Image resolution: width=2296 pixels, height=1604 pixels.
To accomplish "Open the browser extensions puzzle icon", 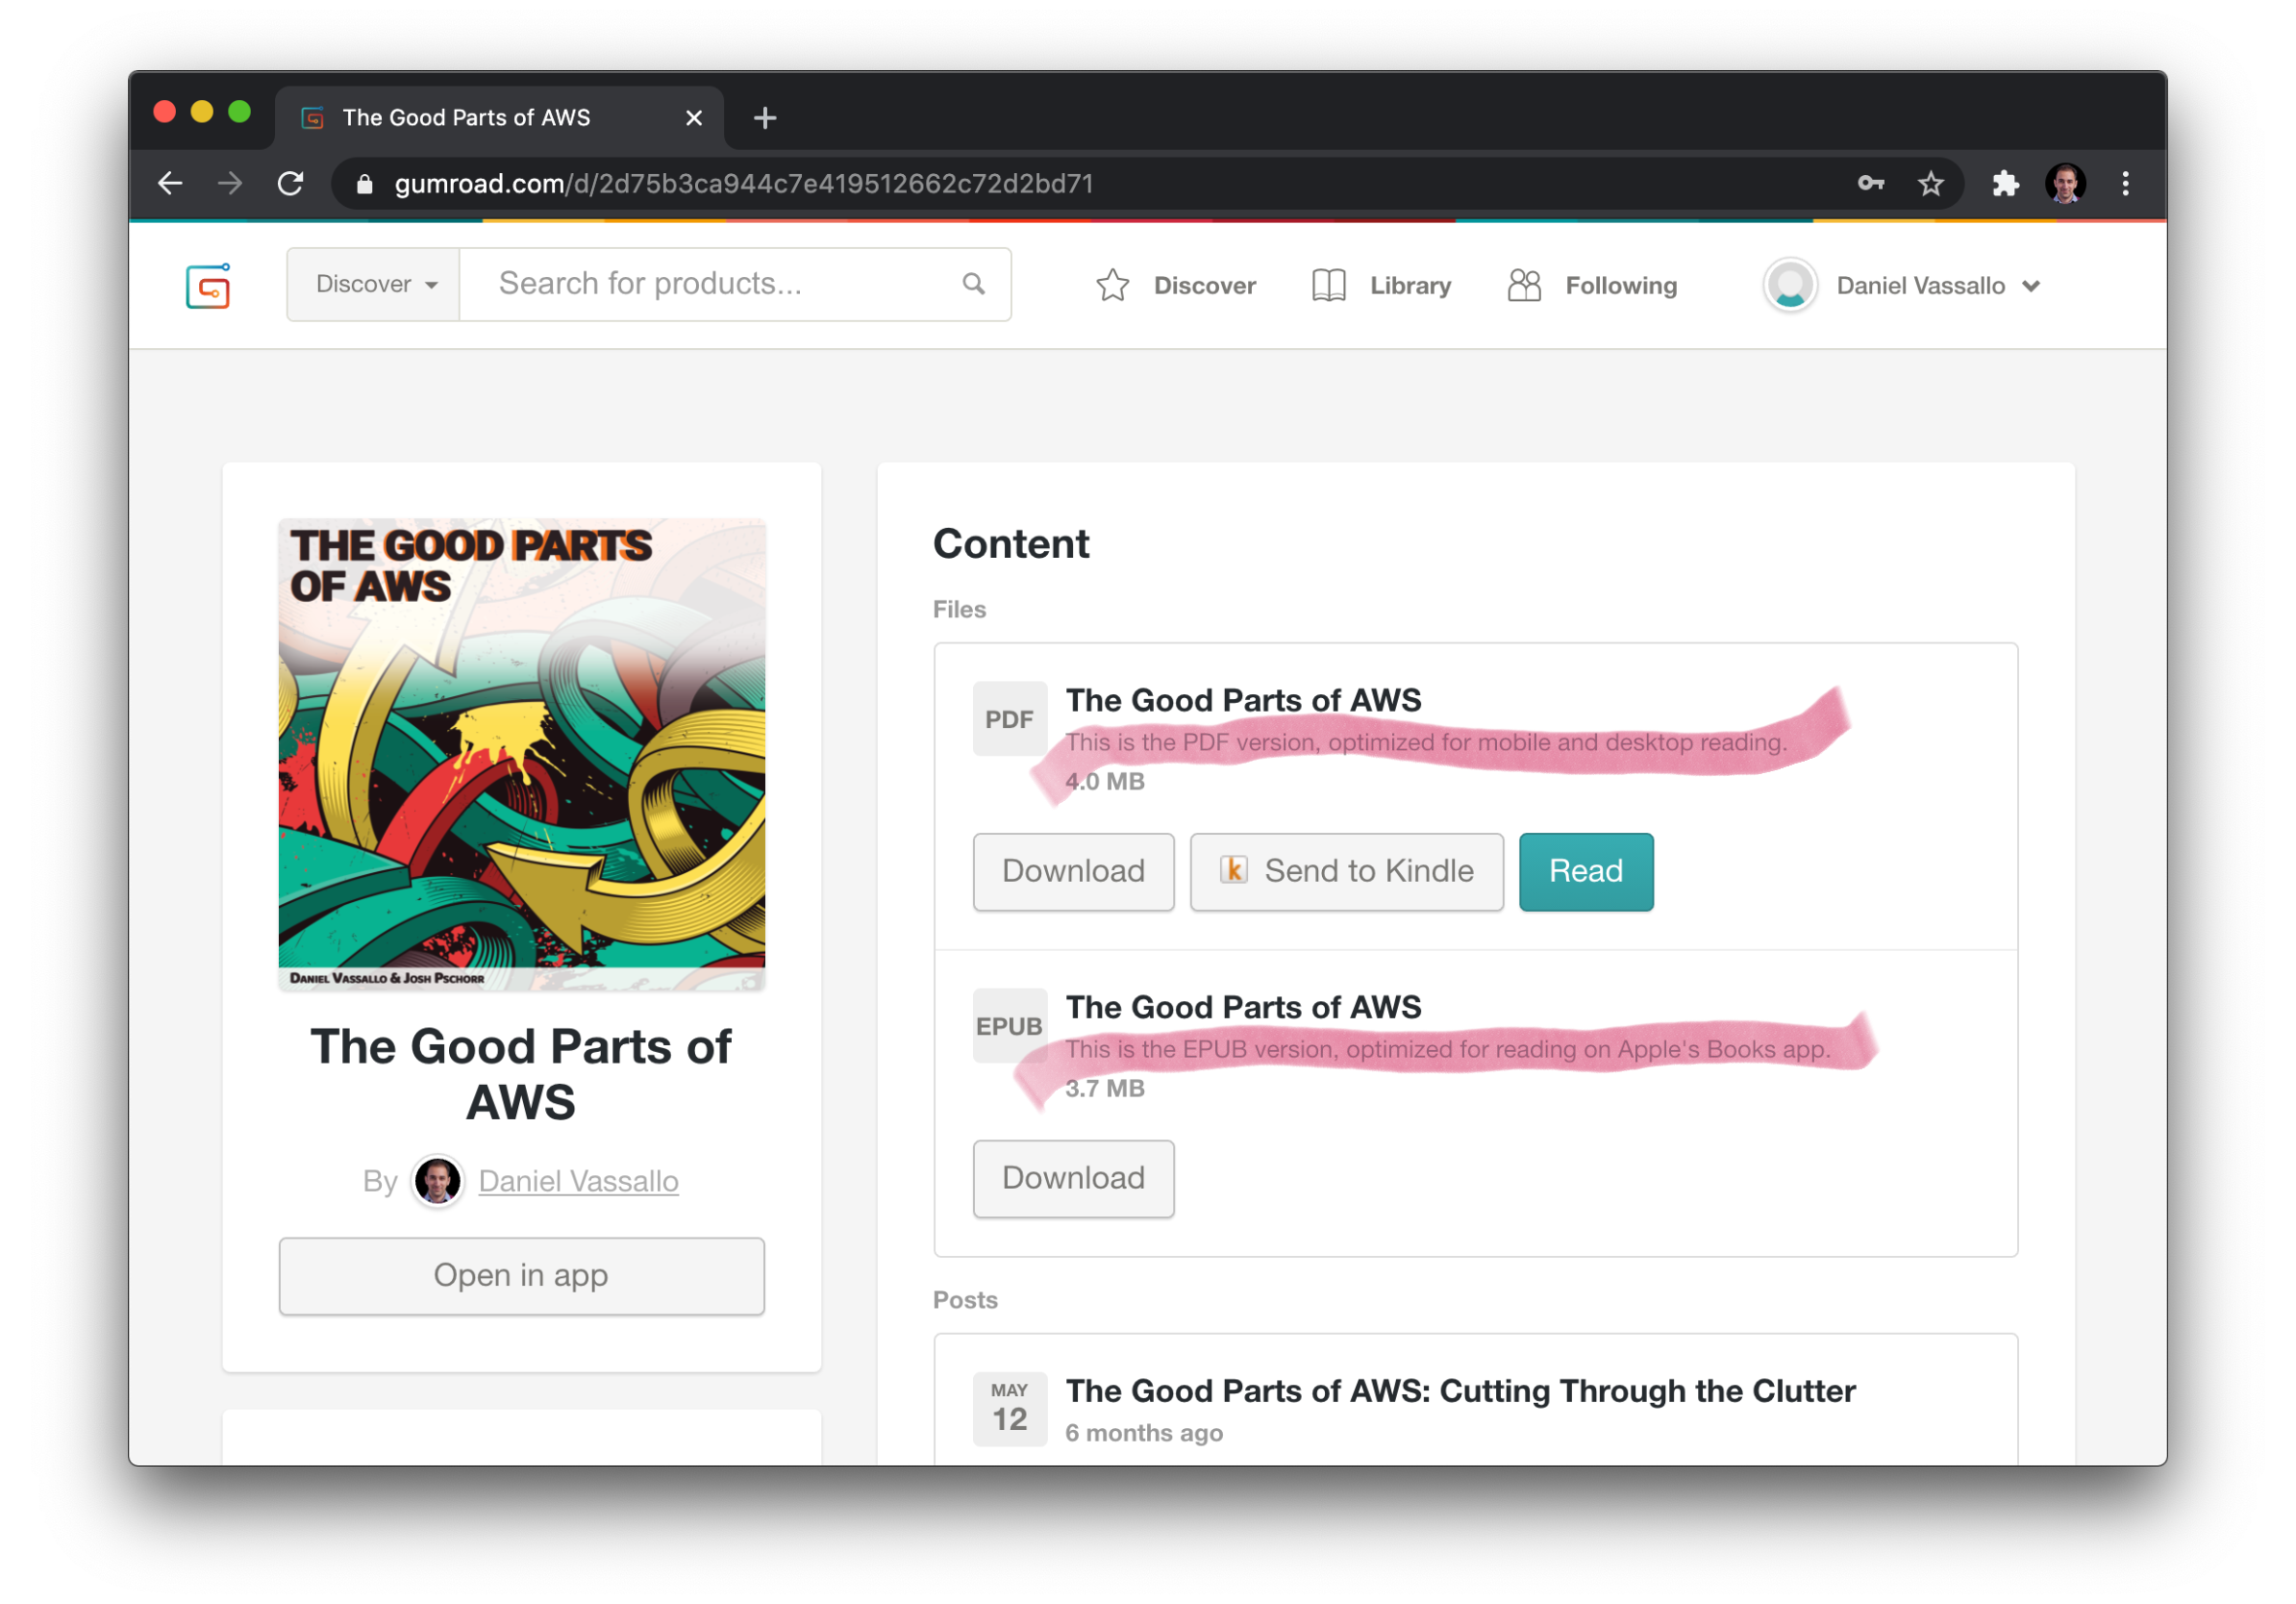I will coord(2005,184).
